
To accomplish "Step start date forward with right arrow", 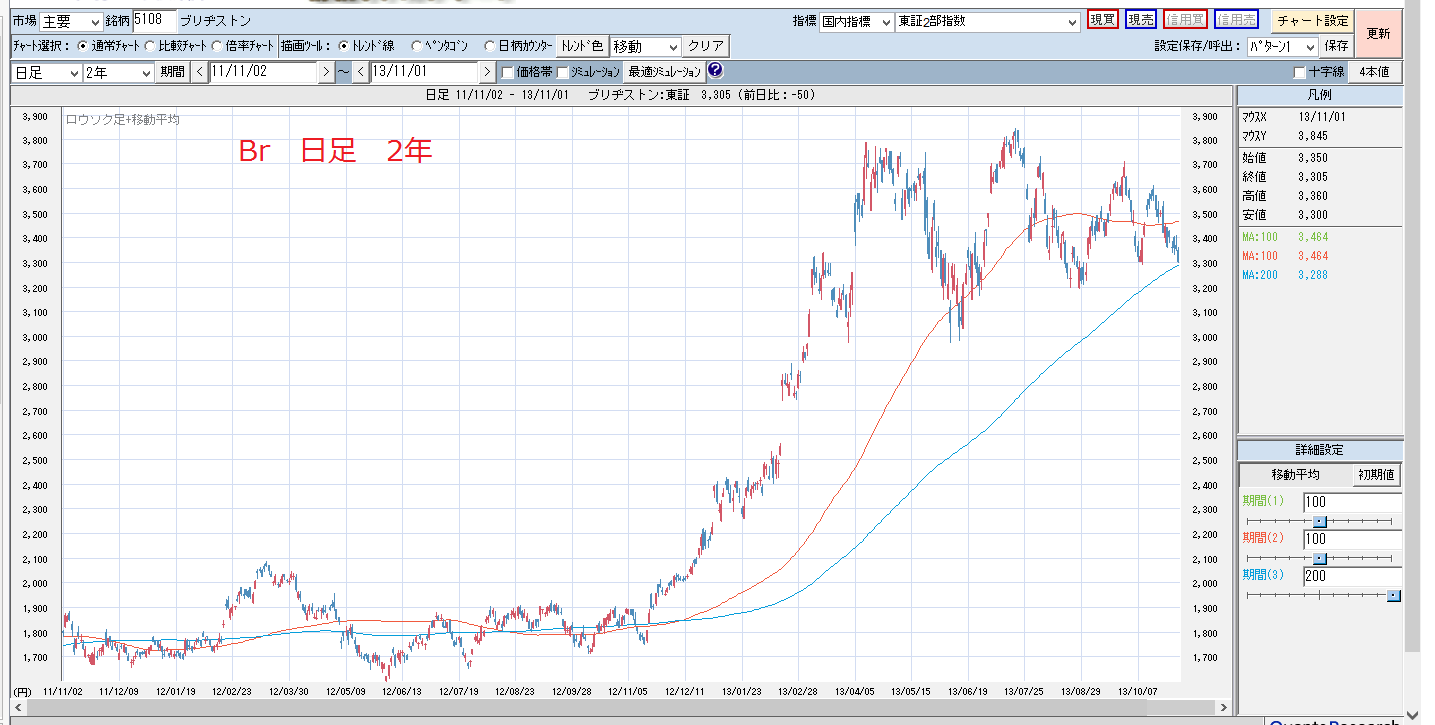I will [326, 72].
